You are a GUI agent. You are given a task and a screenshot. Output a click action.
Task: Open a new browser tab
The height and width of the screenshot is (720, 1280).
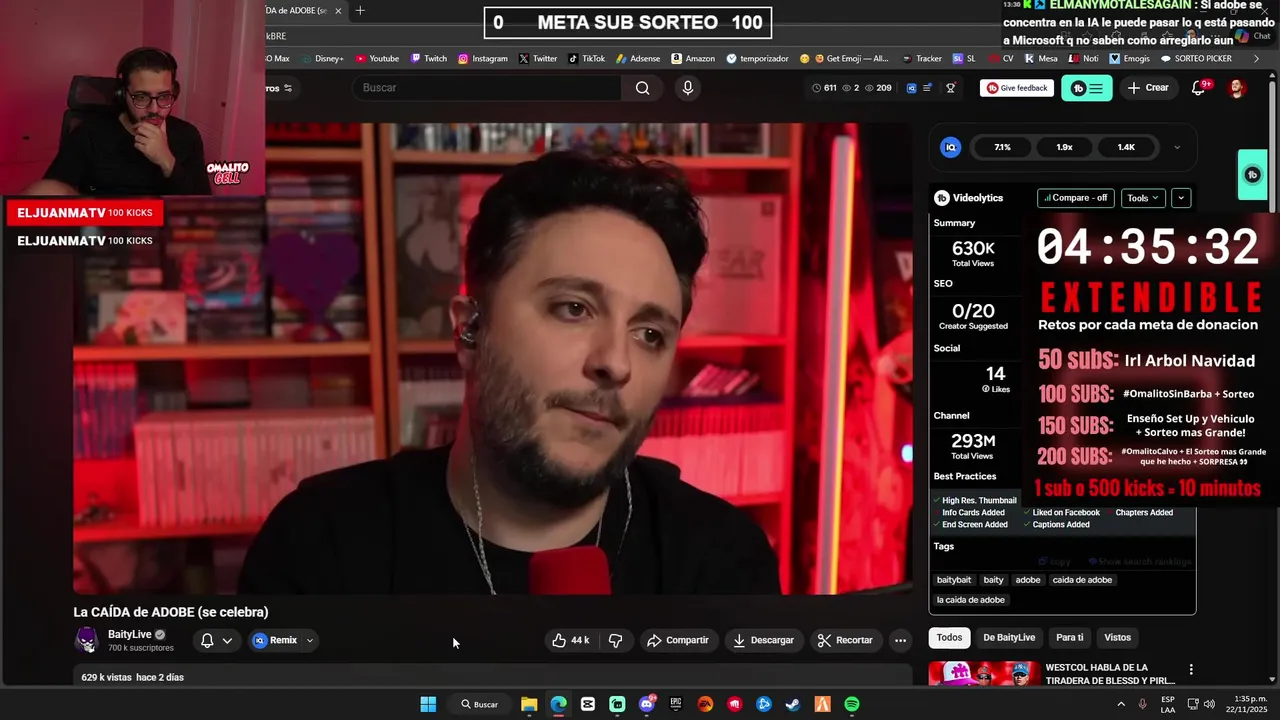point(360,11)
